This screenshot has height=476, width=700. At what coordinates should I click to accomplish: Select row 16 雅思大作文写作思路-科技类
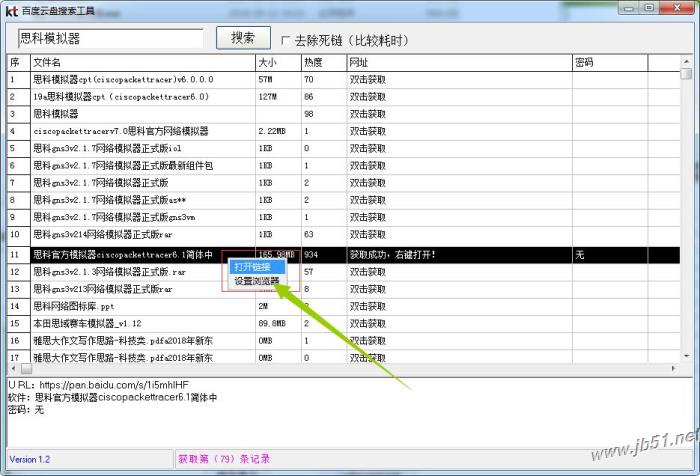coord(344,341)
